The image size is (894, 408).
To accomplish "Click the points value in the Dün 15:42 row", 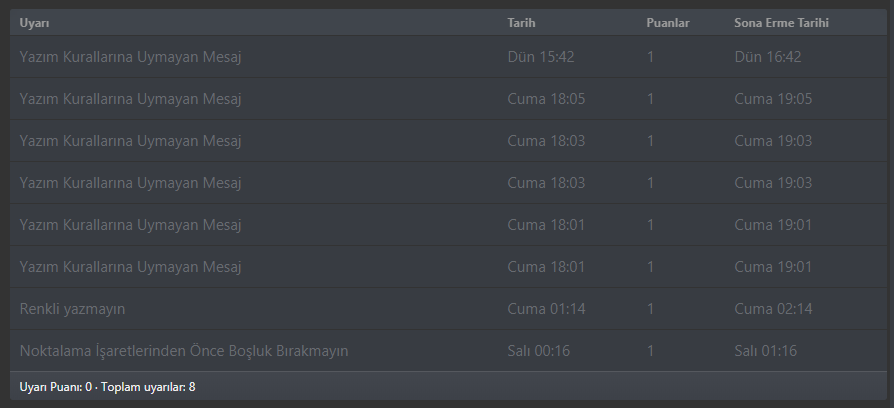I will point(651,57).
